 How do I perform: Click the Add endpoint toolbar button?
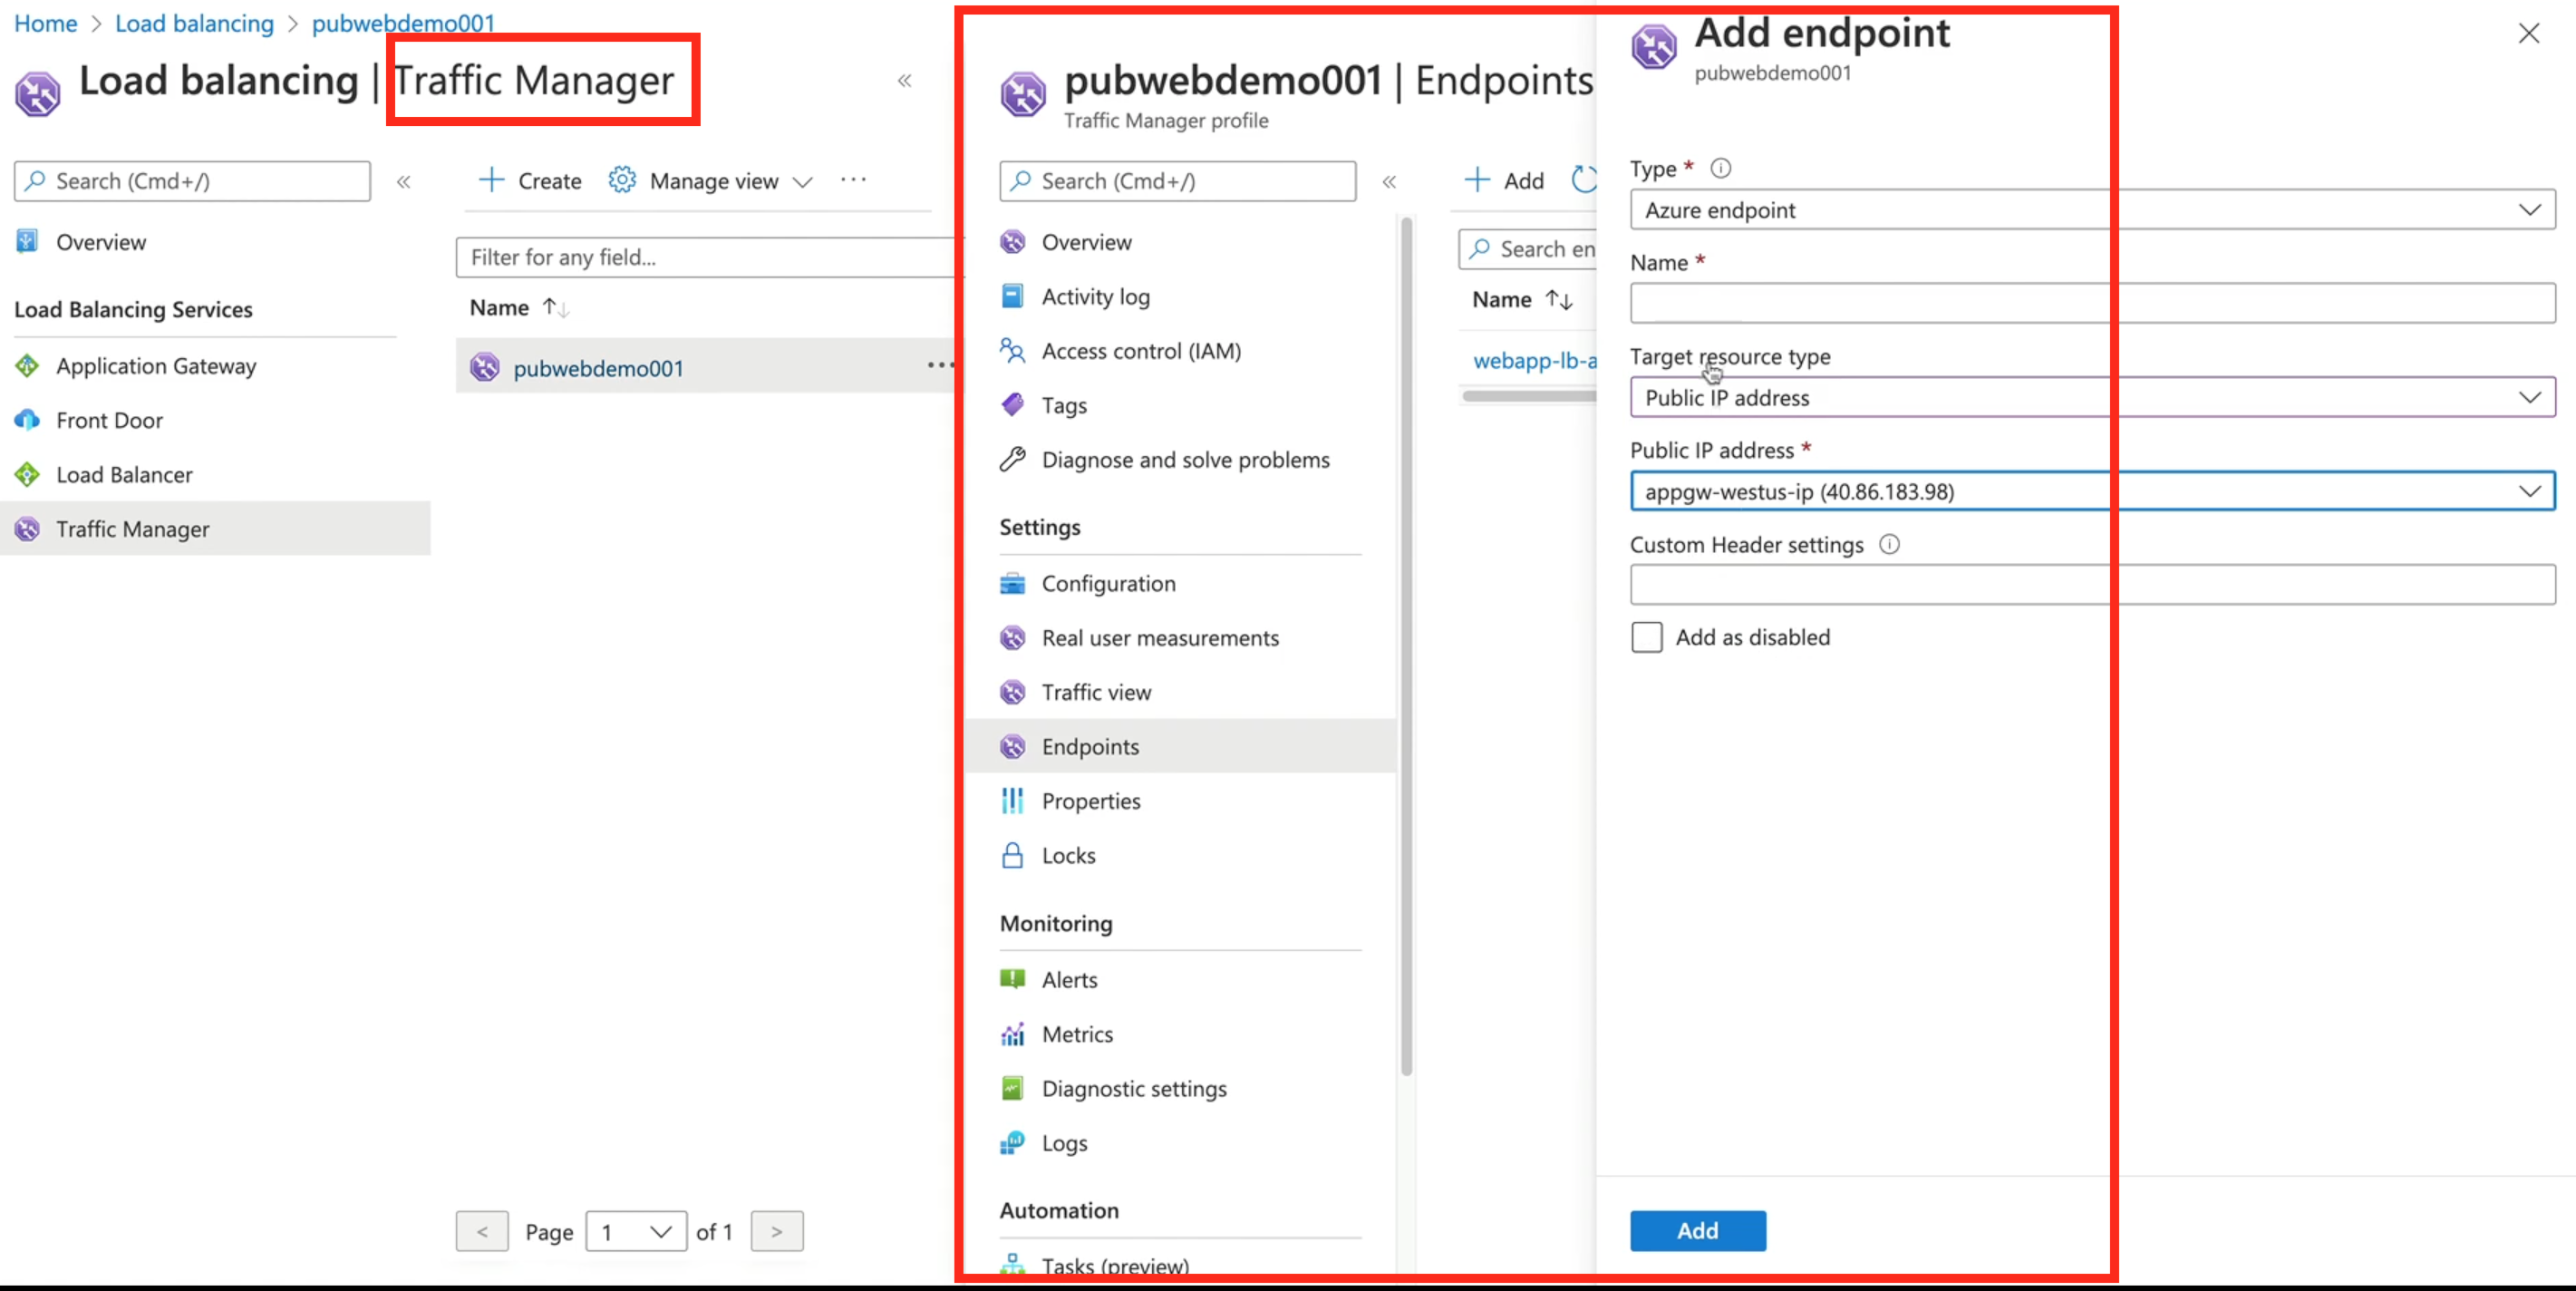point(1505,181)
